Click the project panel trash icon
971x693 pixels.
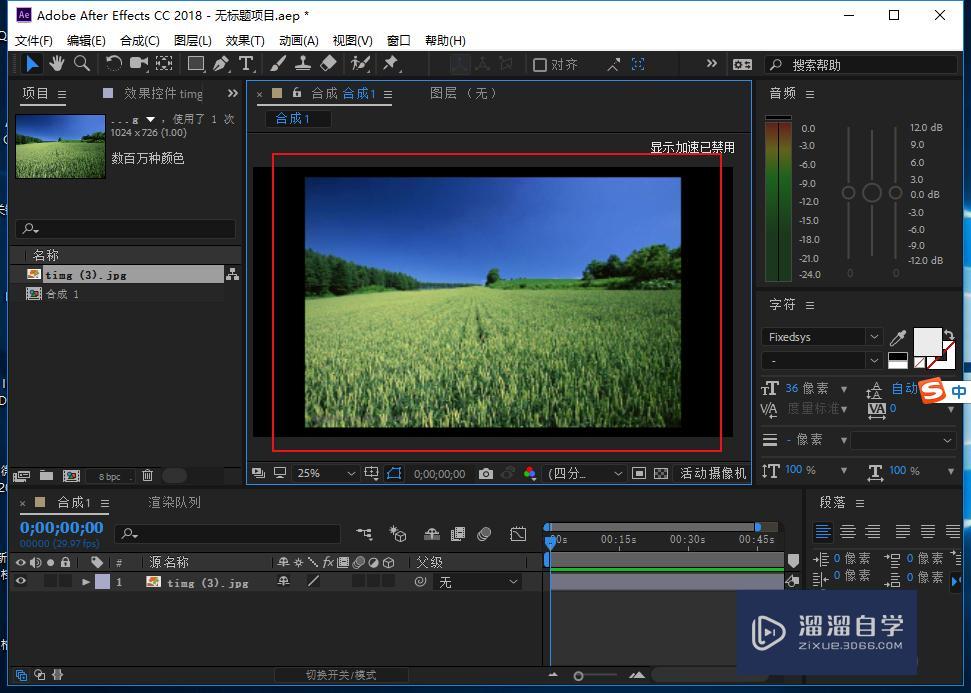147,476
